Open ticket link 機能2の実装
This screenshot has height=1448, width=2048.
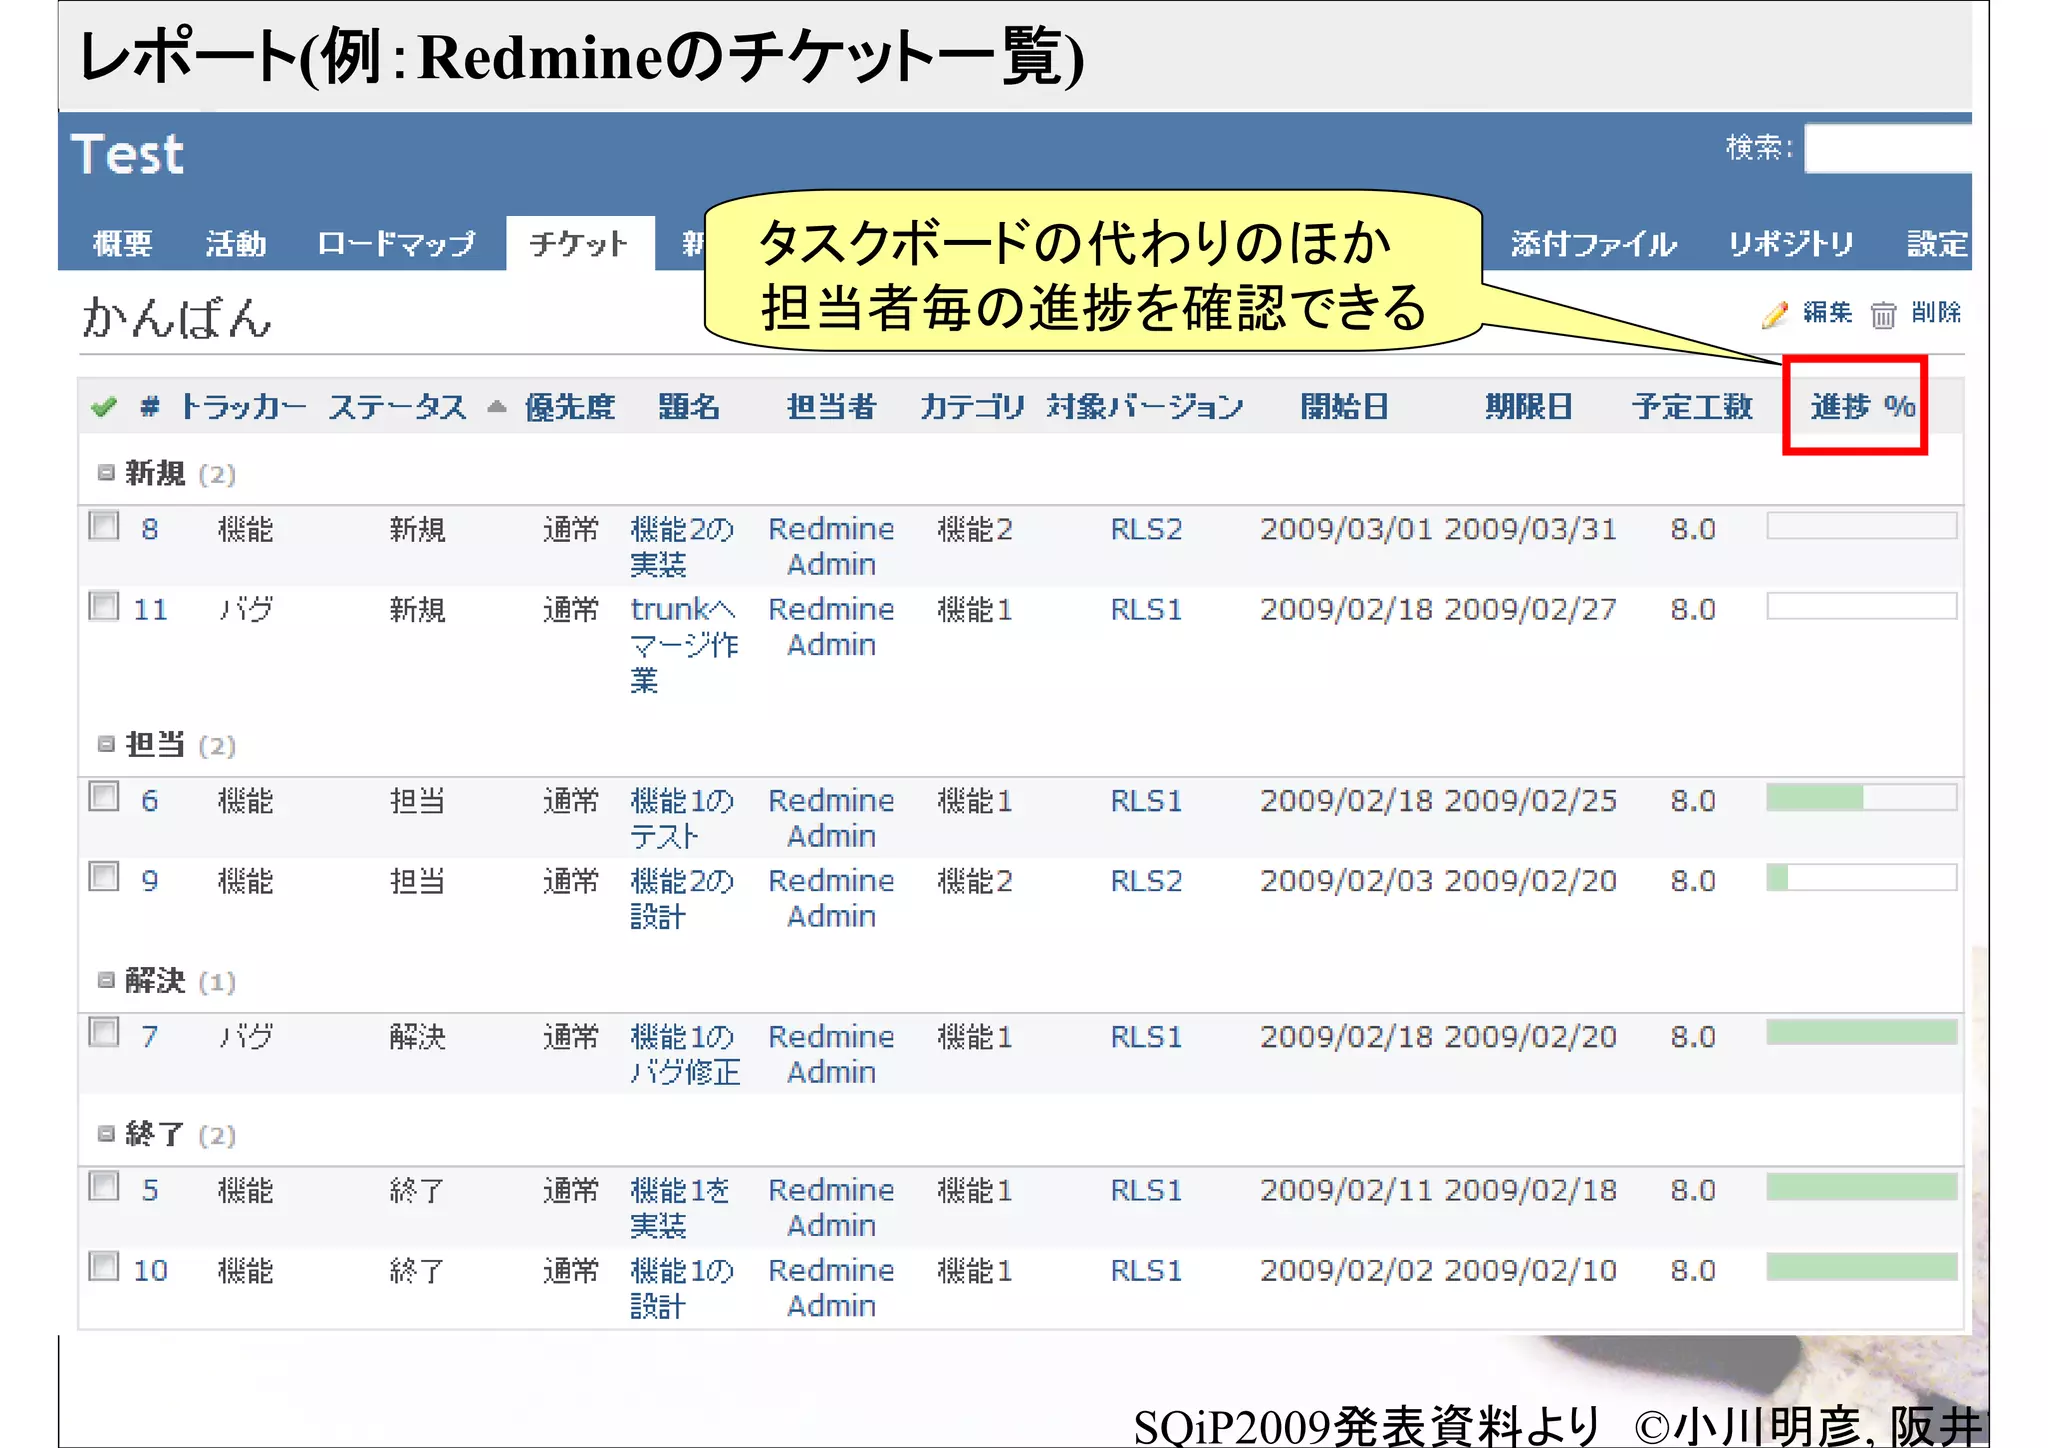(x=682, y=546)
